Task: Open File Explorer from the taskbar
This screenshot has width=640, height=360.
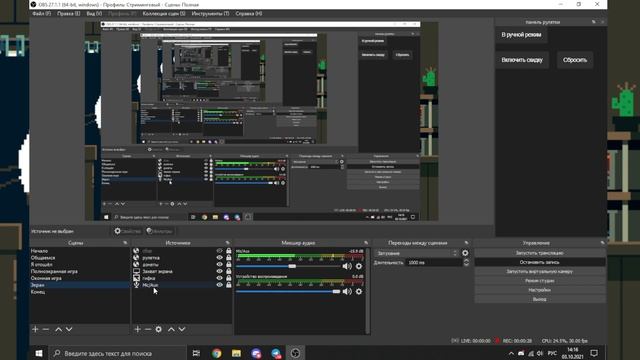Action: pyautogui.click(x=236, y=353)
